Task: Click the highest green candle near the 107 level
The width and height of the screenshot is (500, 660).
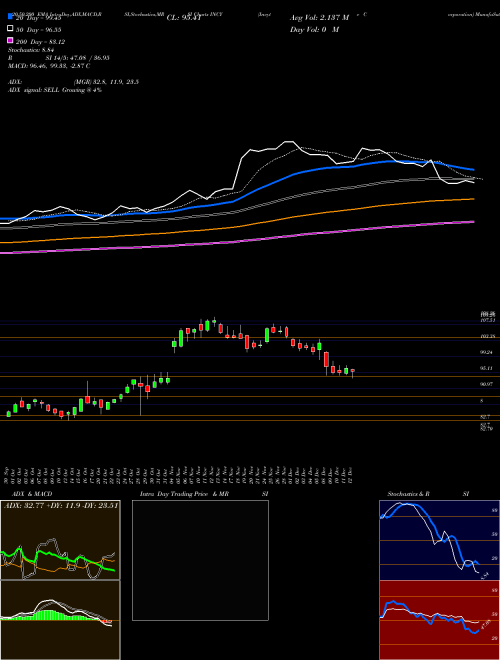Action: click(x=214, y=321)
